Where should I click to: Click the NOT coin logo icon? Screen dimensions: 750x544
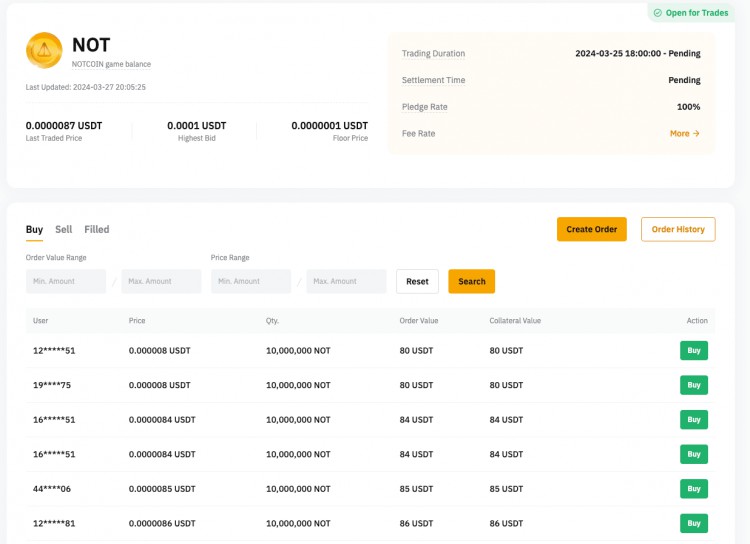[x=44, y=50]
